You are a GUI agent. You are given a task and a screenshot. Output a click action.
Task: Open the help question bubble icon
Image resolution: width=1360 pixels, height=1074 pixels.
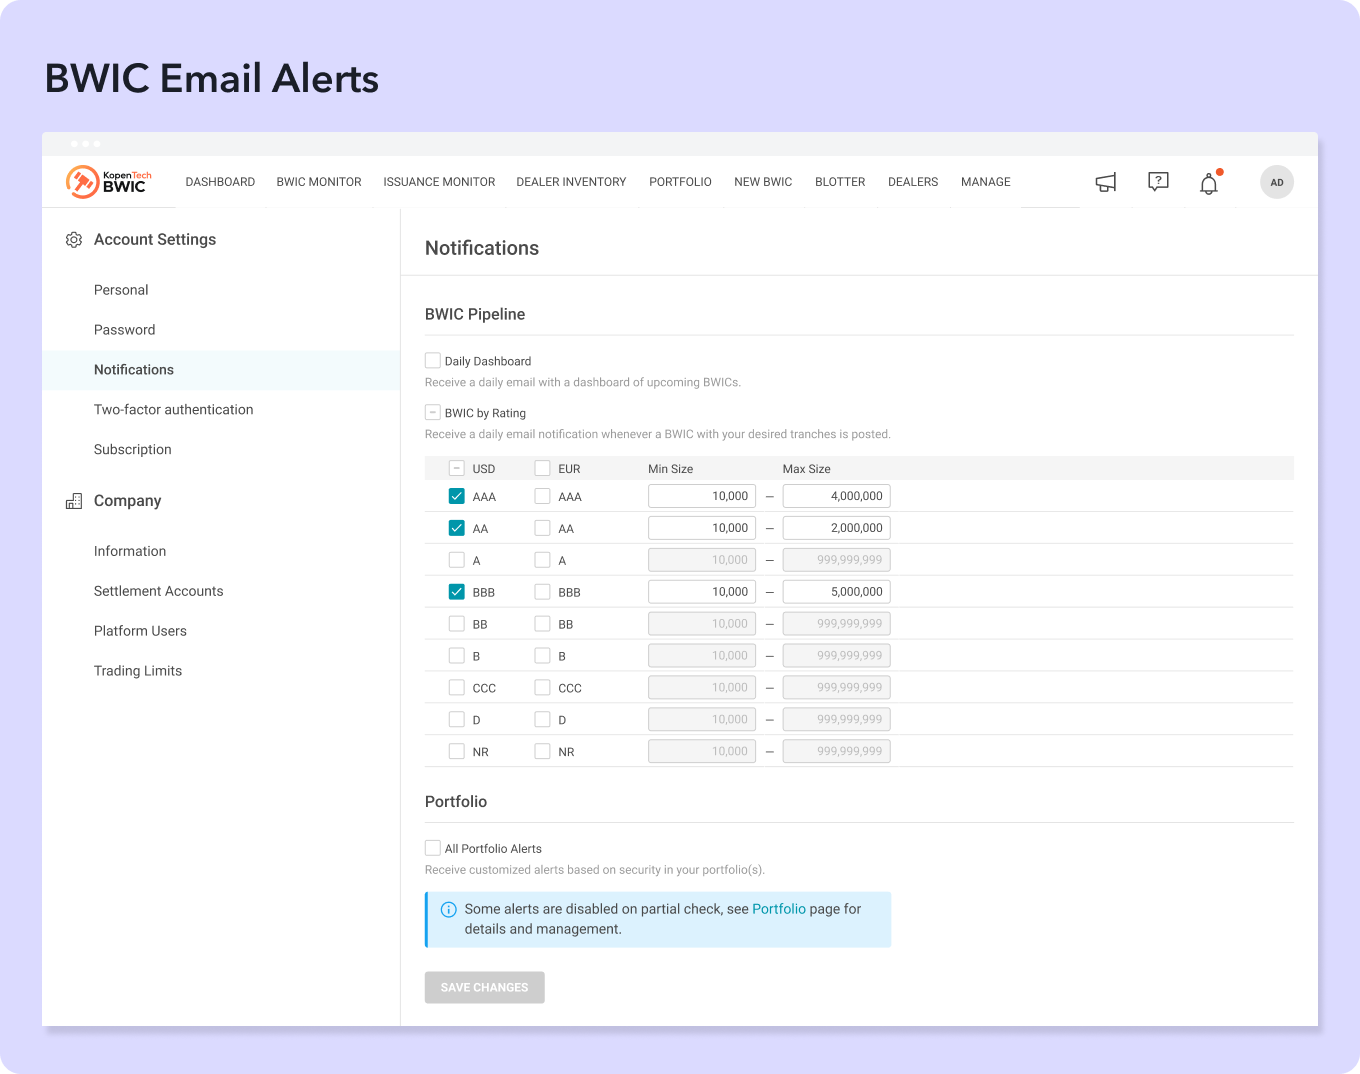pos(1158,182)
